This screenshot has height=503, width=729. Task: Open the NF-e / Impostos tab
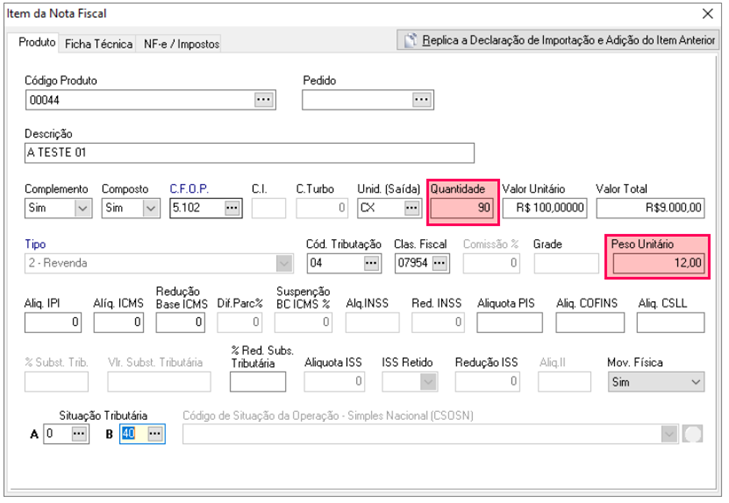point(180,44)
